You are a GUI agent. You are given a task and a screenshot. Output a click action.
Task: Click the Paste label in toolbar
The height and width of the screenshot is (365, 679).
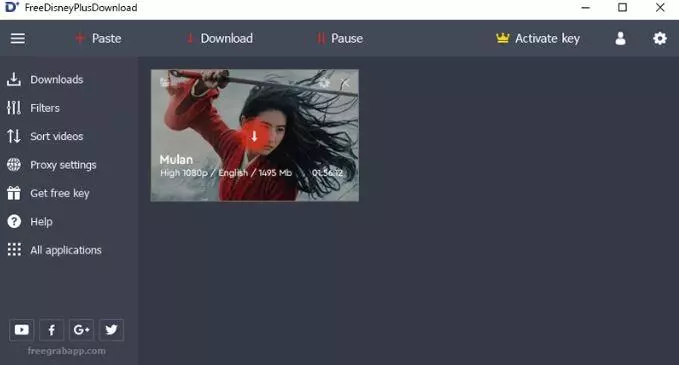click(107, 39)
